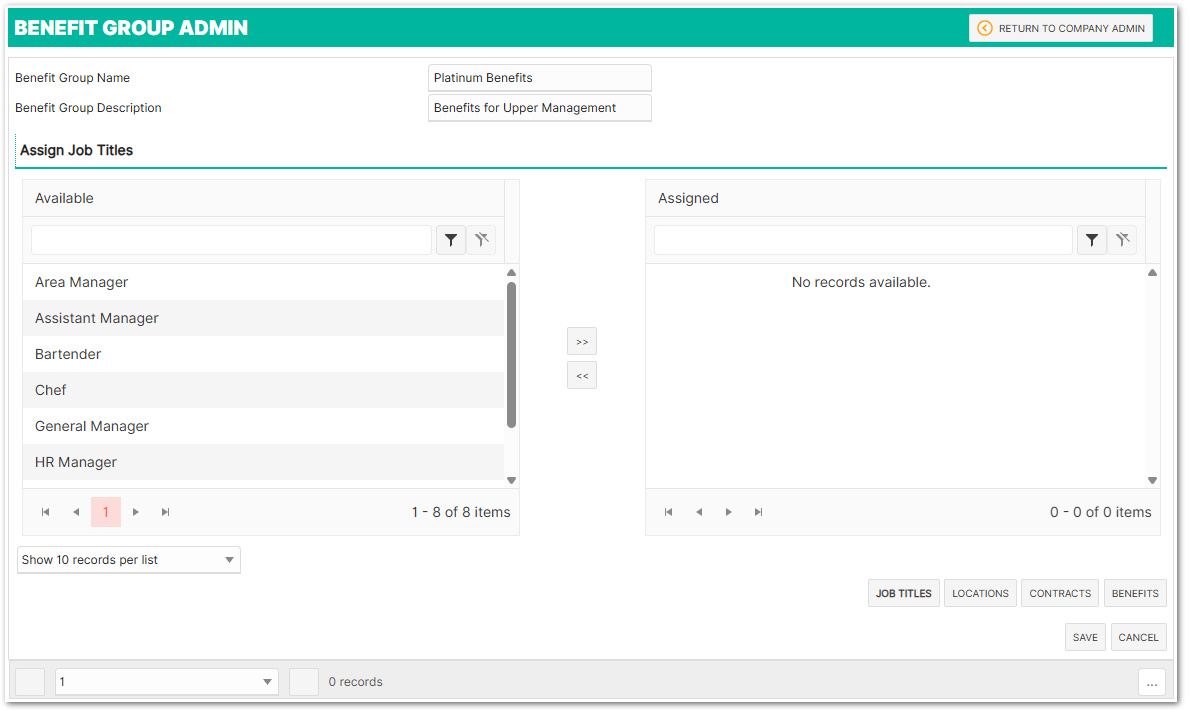The image size is (1190, 711).
Task: Switch to the Benefits tab
Action: coord(1135,593)
